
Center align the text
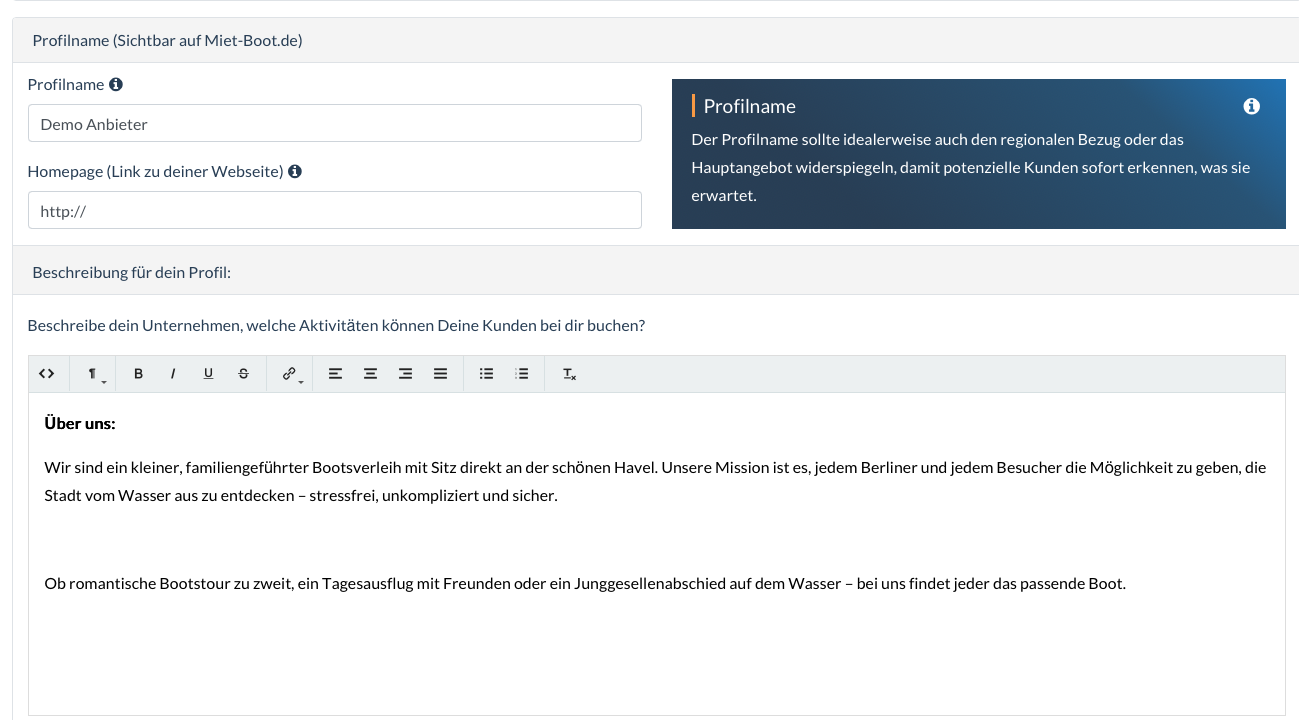(370, 374)
